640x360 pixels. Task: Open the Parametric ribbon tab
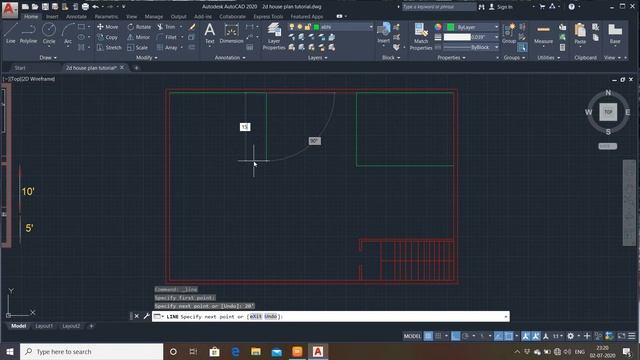106,17
